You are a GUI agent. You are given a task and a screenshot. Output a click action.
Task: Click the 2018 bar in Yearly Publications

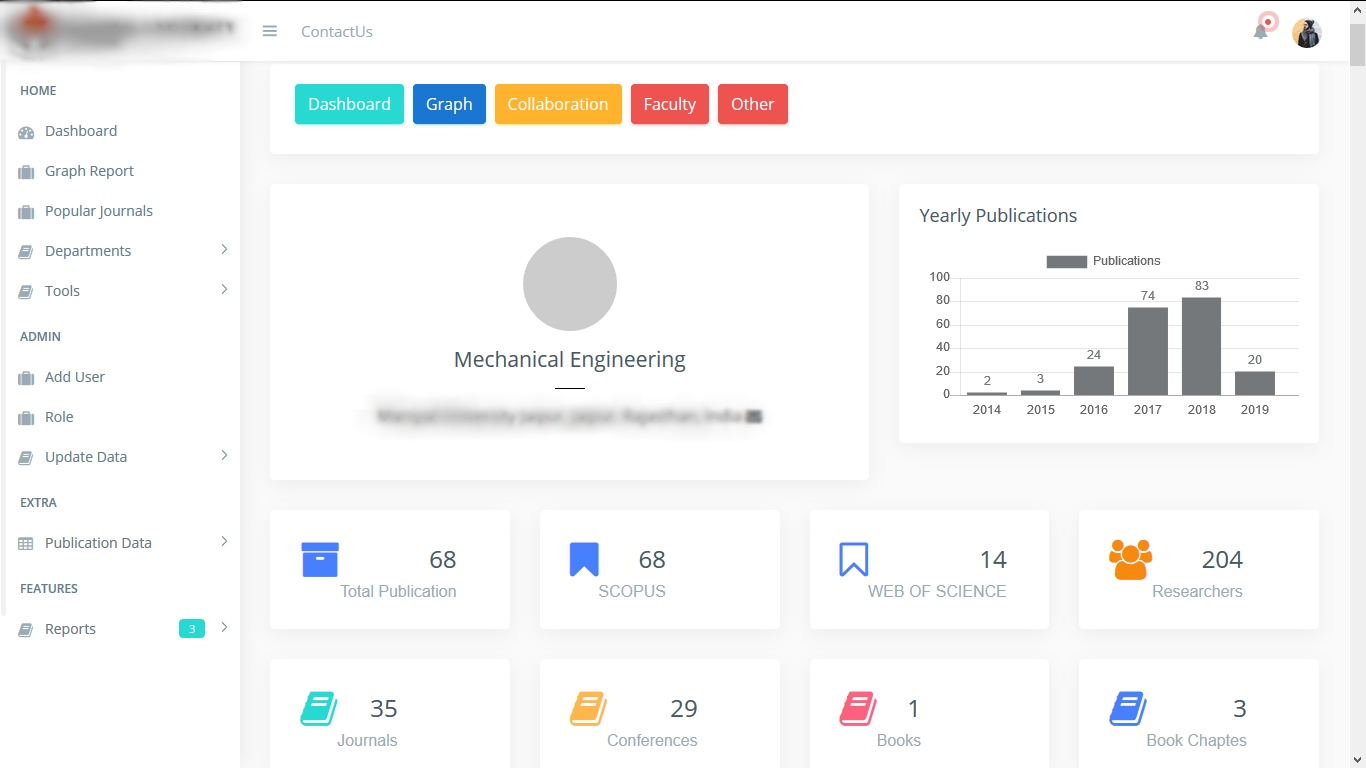[x=1201, y=346]
